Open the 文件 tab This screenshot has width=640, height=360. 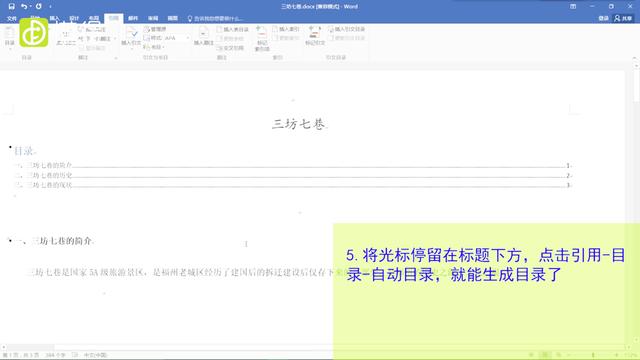pyautogui.click(x=11, y=18)
